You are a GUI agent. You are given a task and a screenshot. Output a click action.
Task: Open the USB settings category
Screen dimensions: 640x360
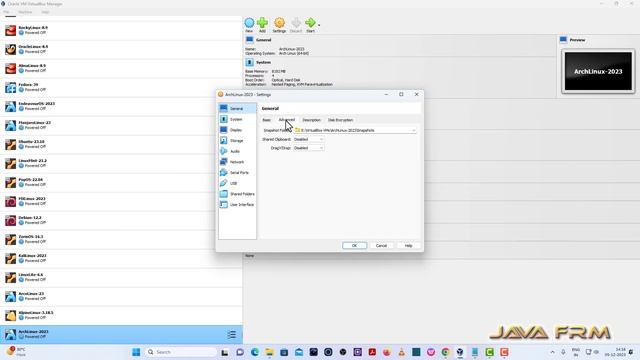tap(237, 183)
